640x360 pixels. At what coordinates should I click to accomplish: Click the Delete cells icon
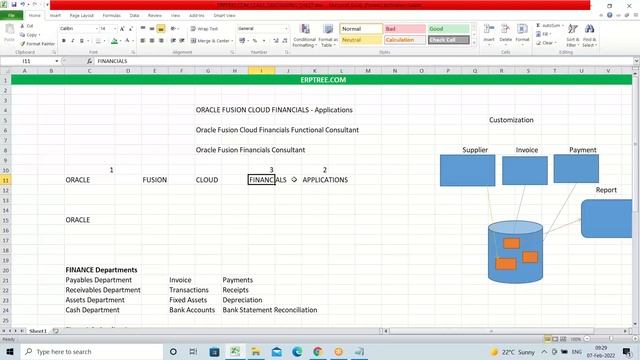(505, 29)
